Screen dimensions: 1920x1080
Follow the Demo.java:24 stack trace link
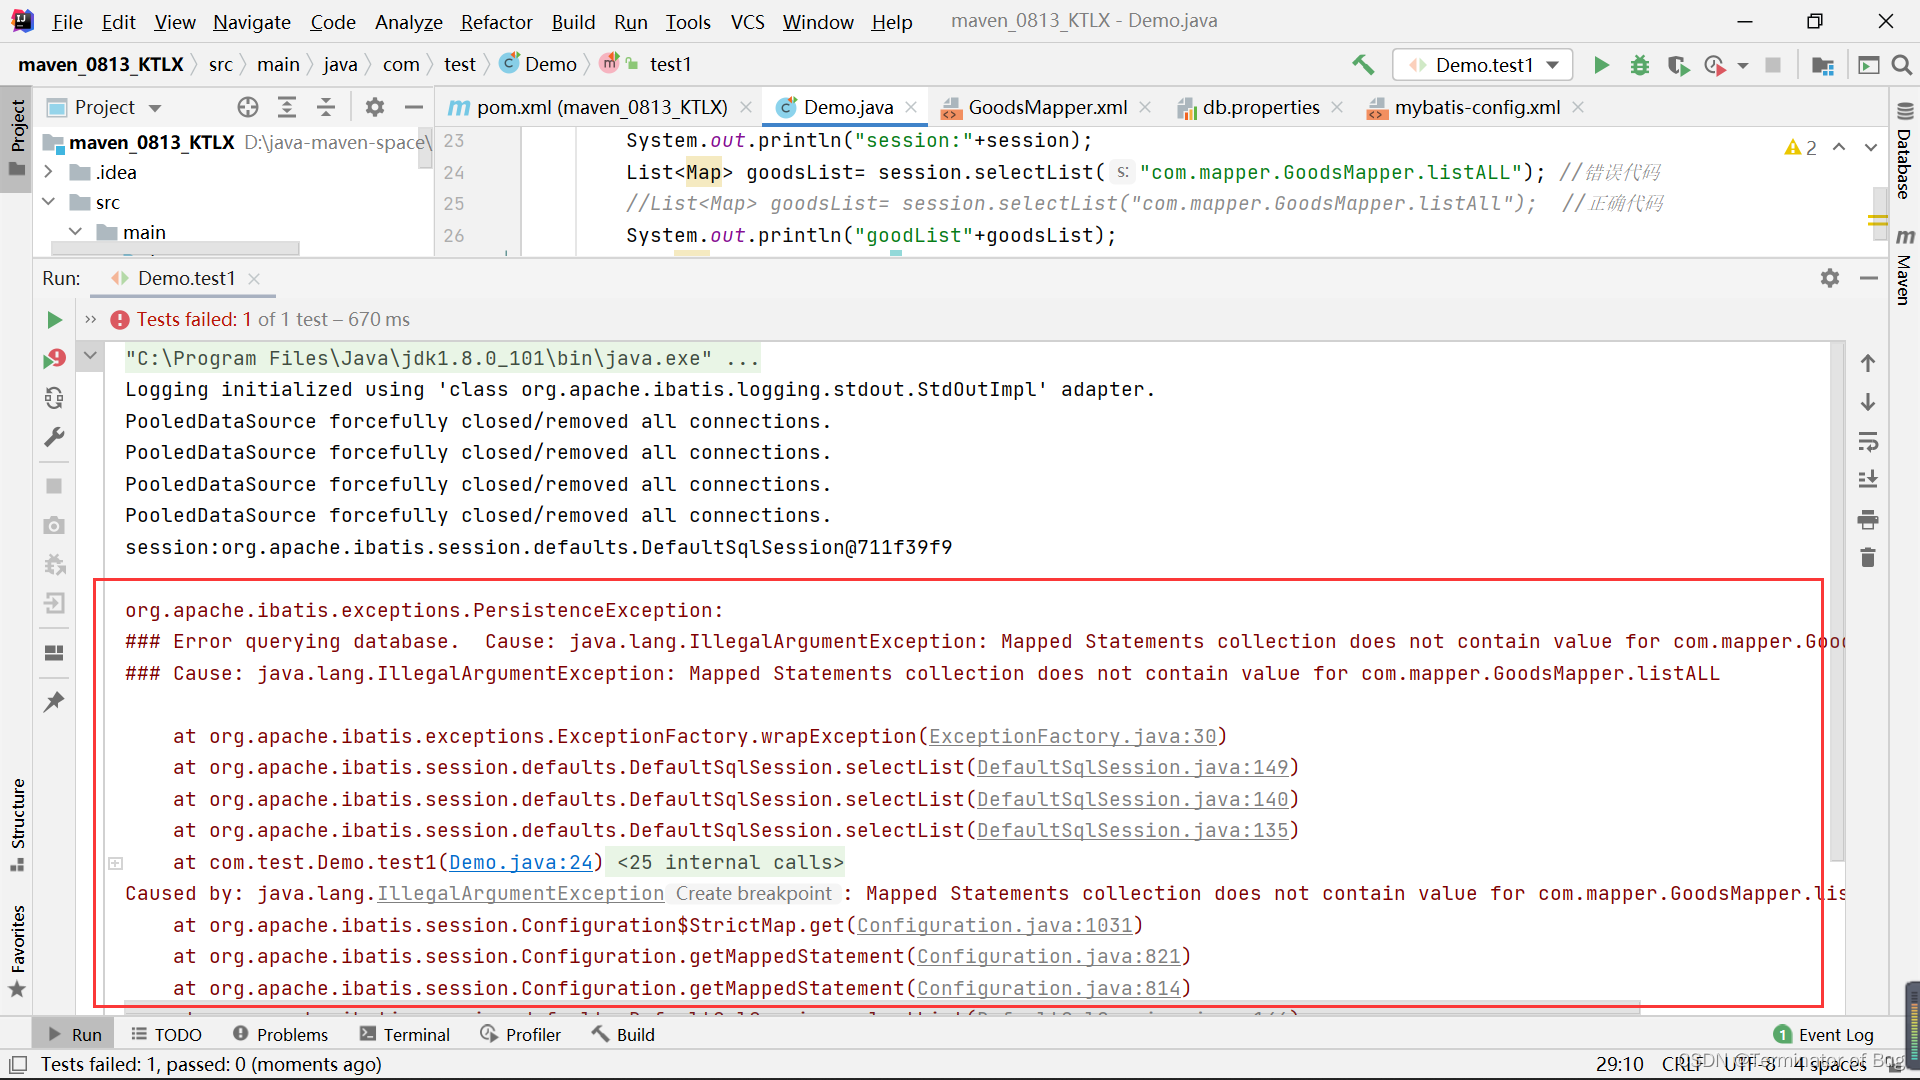[521, 863]
